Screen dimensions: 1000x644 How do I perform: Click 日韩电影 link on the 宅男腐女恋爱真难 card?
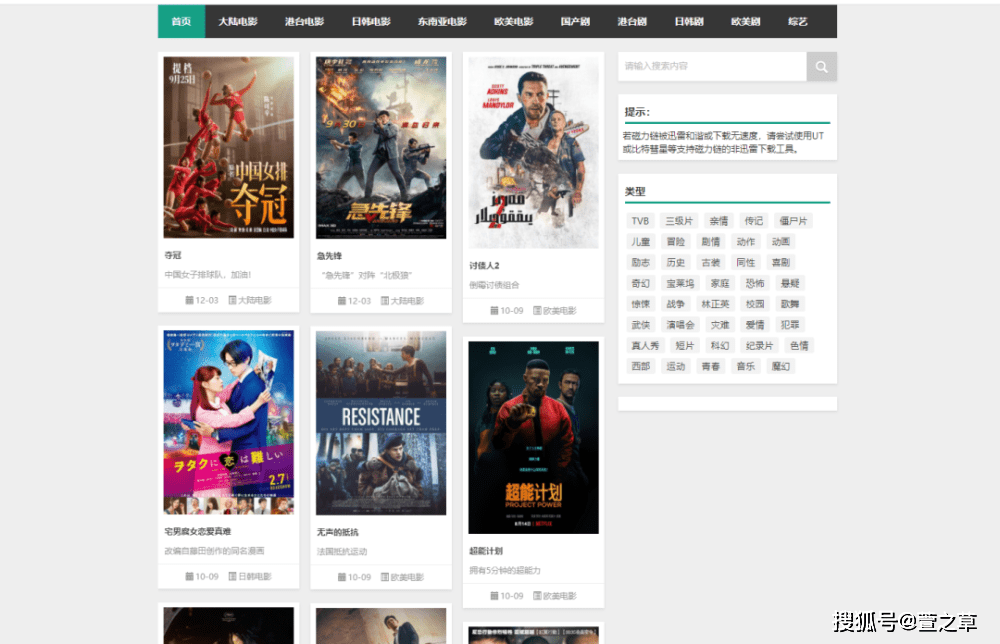[254, 576]
